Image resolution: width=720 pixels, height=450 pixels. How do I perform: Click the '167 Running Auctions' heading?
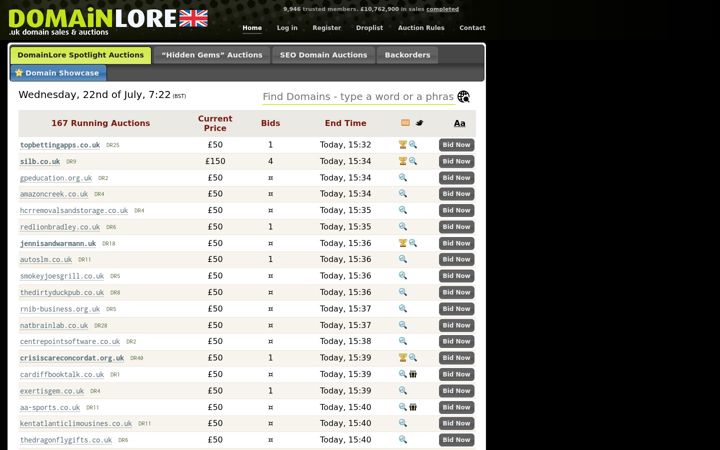coord(101,123)
